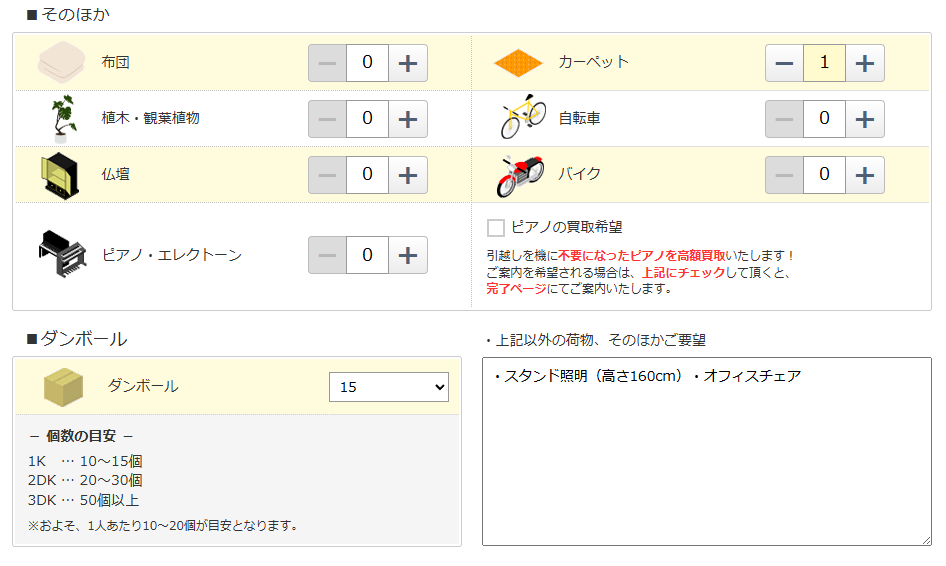Click the piano icon
Viewport: 946px width, 566px height.
pos(63,254)
